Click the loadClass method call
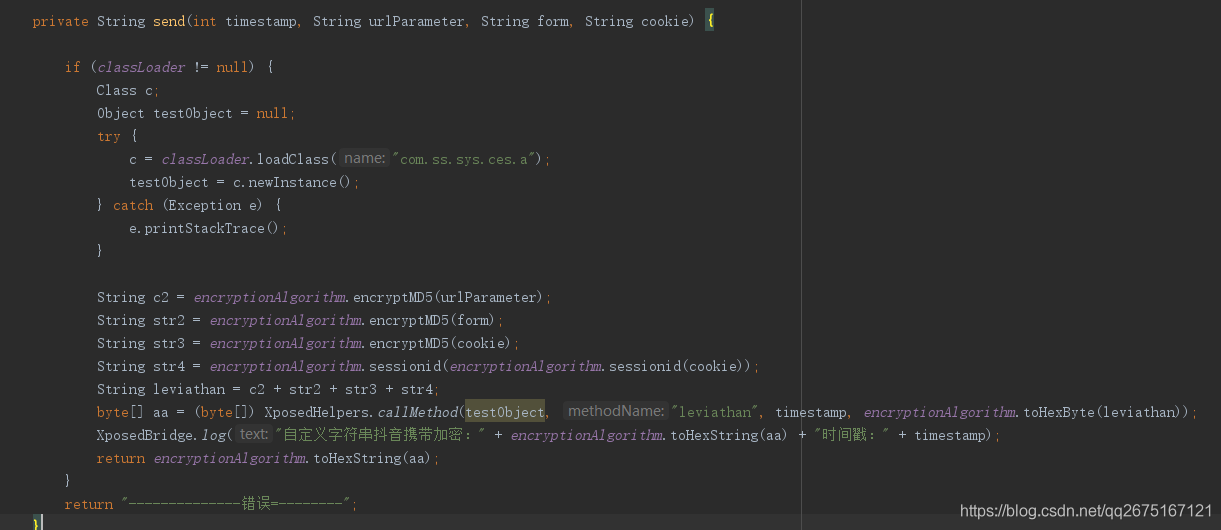 pos(293,159)
